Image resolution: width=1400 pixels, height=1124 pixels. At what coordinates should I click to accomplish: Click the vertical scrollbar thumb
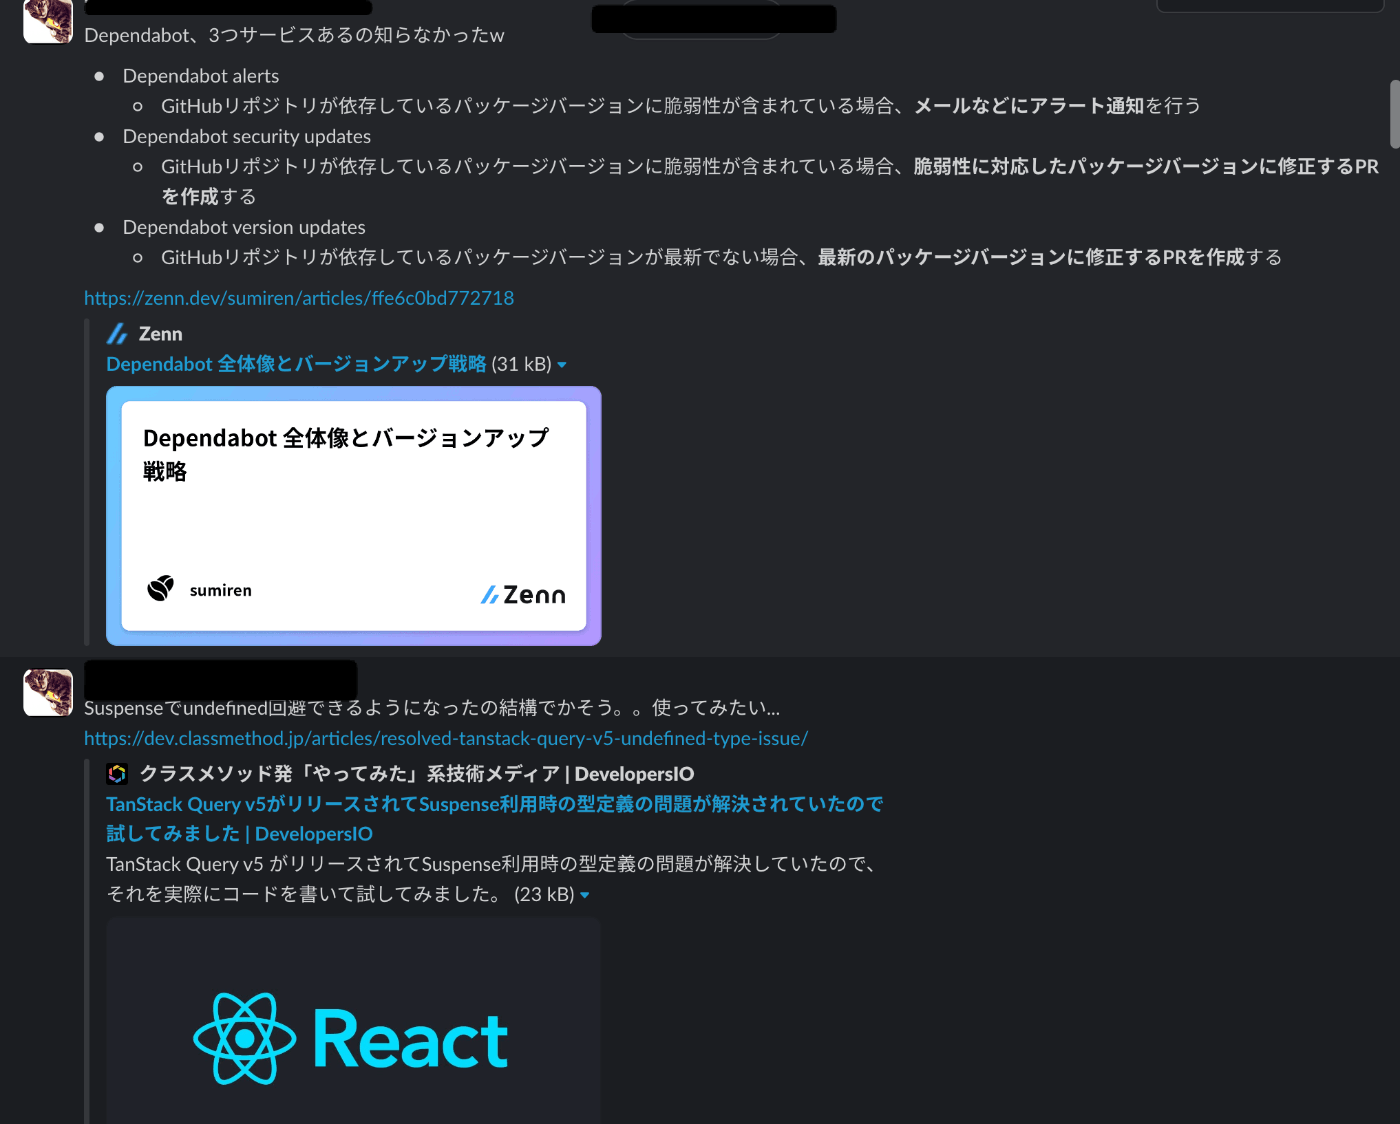tap(1394, 114)
